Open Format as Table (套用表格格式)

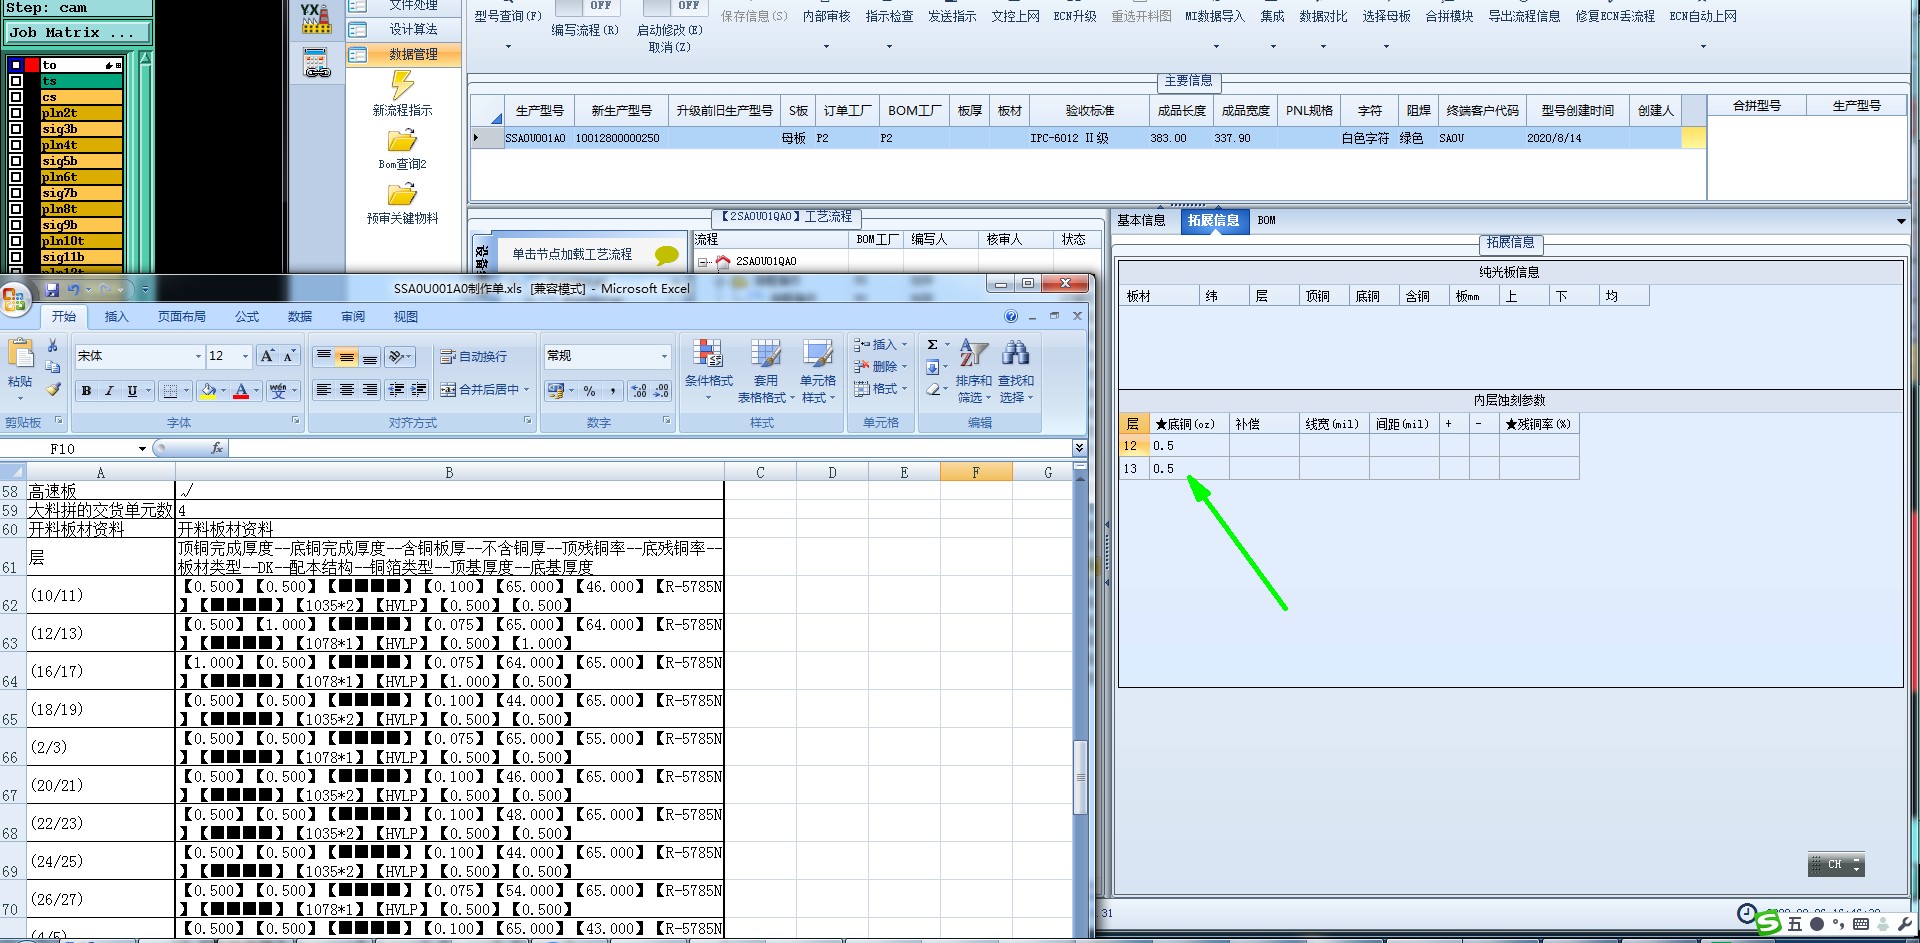click(766, 370)
